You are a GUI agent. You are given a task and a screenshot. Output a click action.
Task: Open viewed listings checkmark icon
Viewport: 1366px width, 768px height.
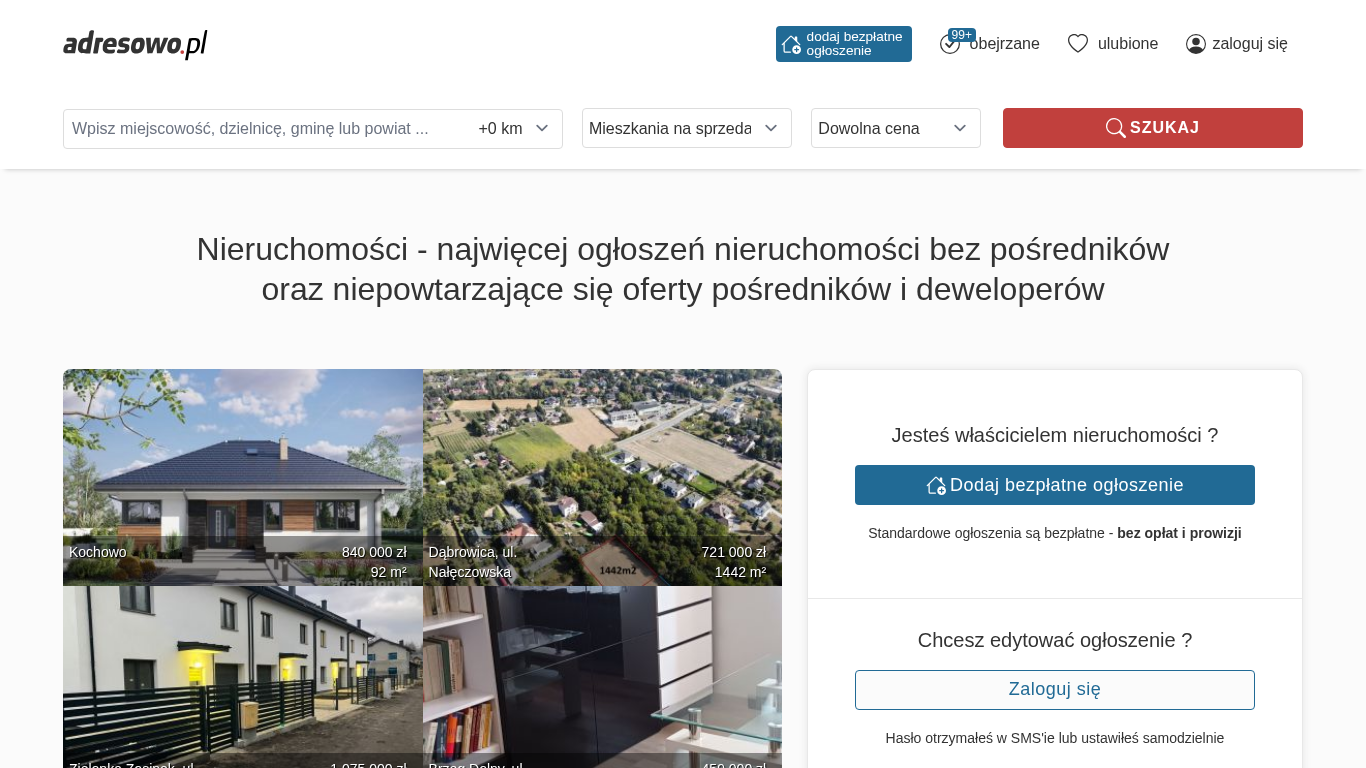pos(949,45)
